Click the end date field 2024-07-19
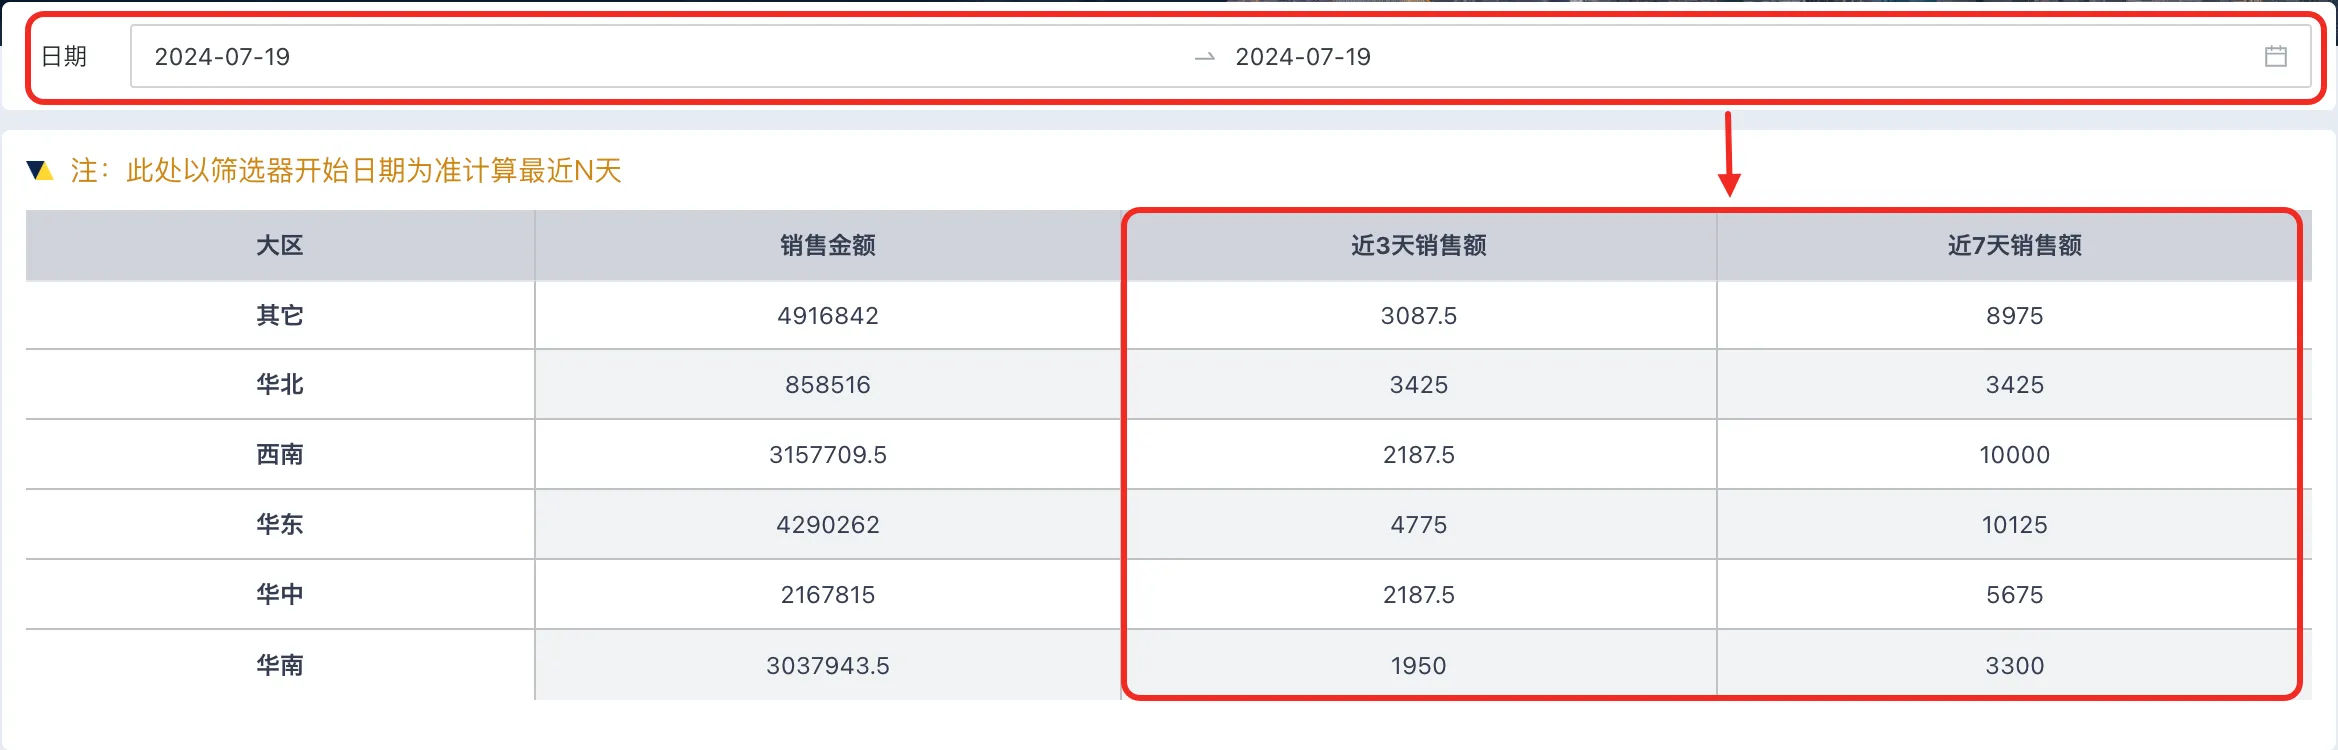Image resolution: width=2338 pixels, height=750 pixels. [1303, 57]
